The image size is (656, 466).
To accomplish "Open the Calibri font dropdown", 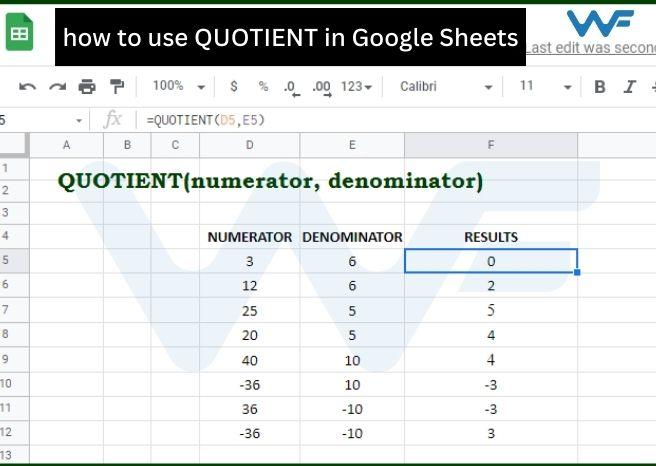I will pos(446,87).
